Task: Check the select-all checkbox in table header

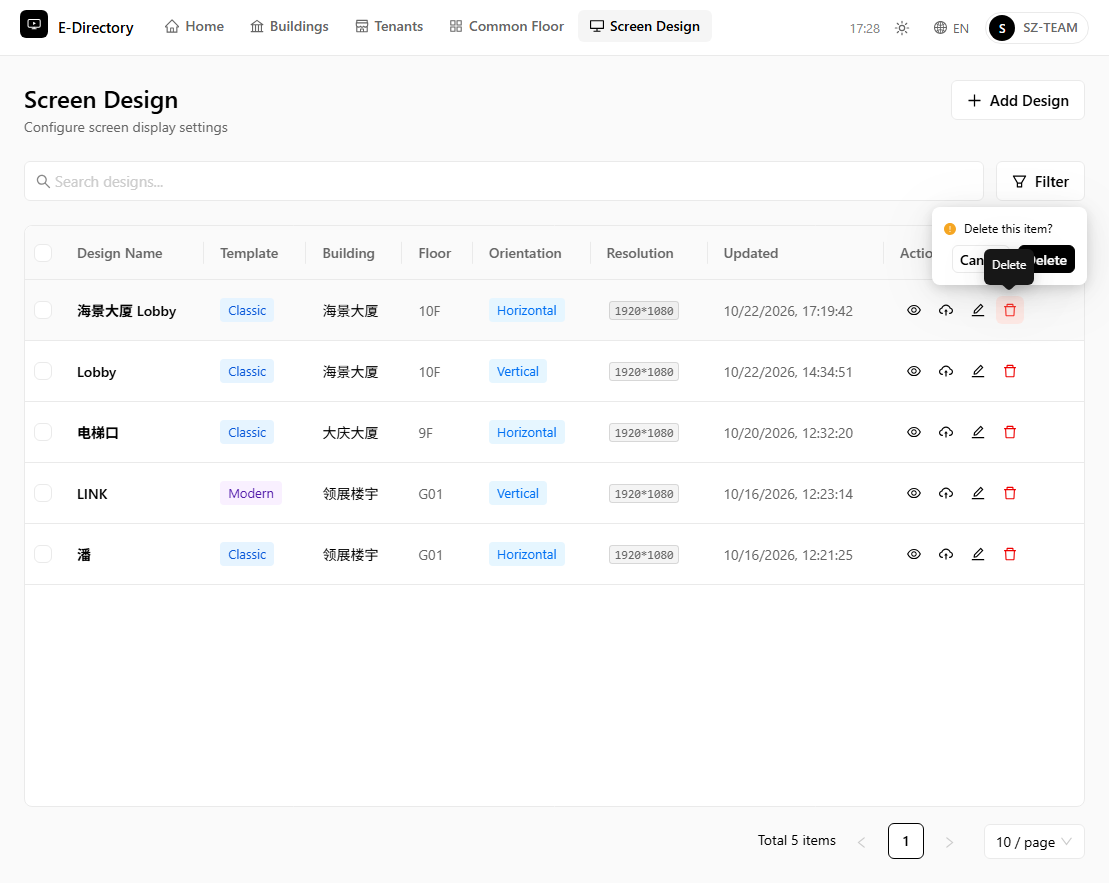Action: 43,253
